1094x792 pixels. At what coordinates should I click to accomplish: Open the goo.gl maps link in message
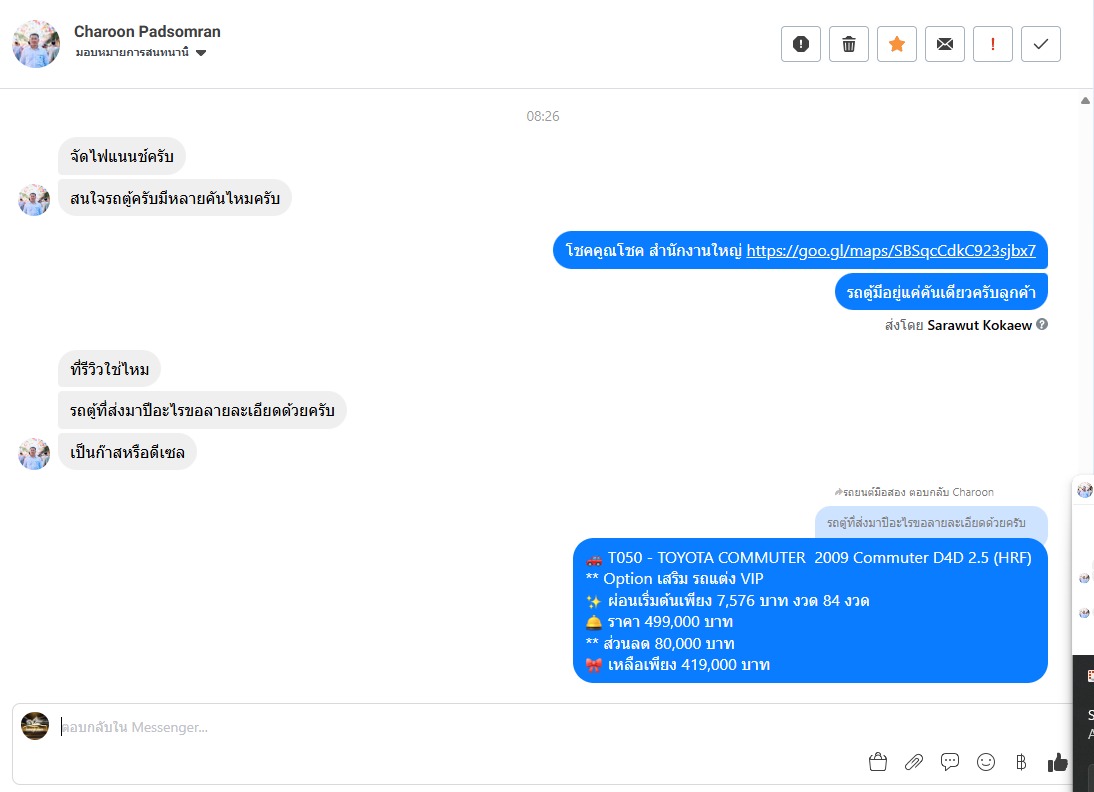point(891,251)
